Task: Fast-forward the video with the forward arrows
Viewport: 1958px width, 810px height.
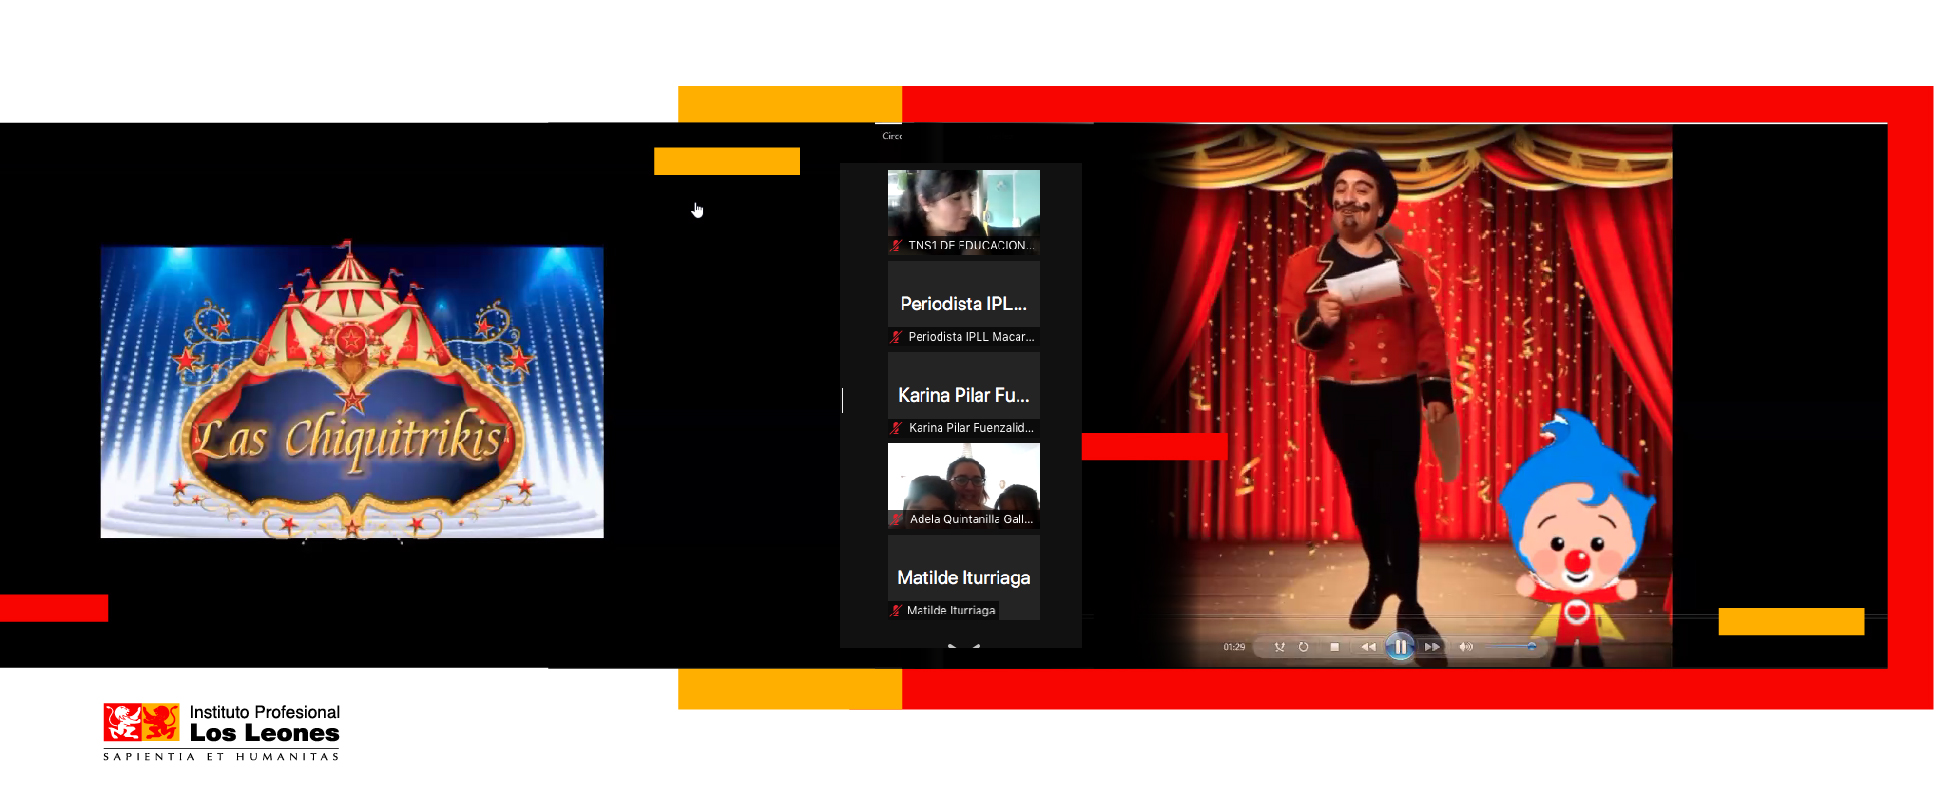Action: click(1432, 647)
